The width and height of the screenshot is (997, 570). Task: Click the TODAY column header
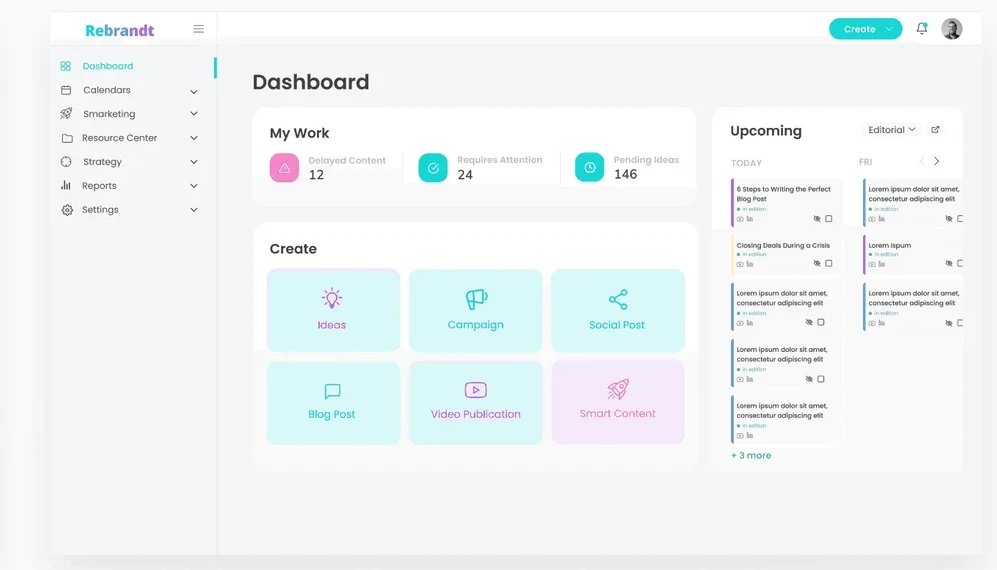pos(746,163)
